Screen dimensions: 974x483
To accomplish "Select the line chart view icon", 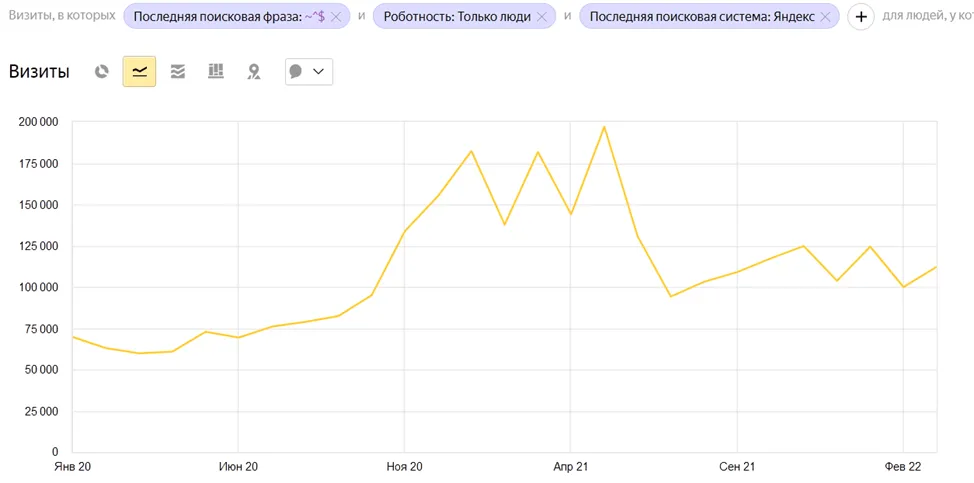I will coord(139,71).
